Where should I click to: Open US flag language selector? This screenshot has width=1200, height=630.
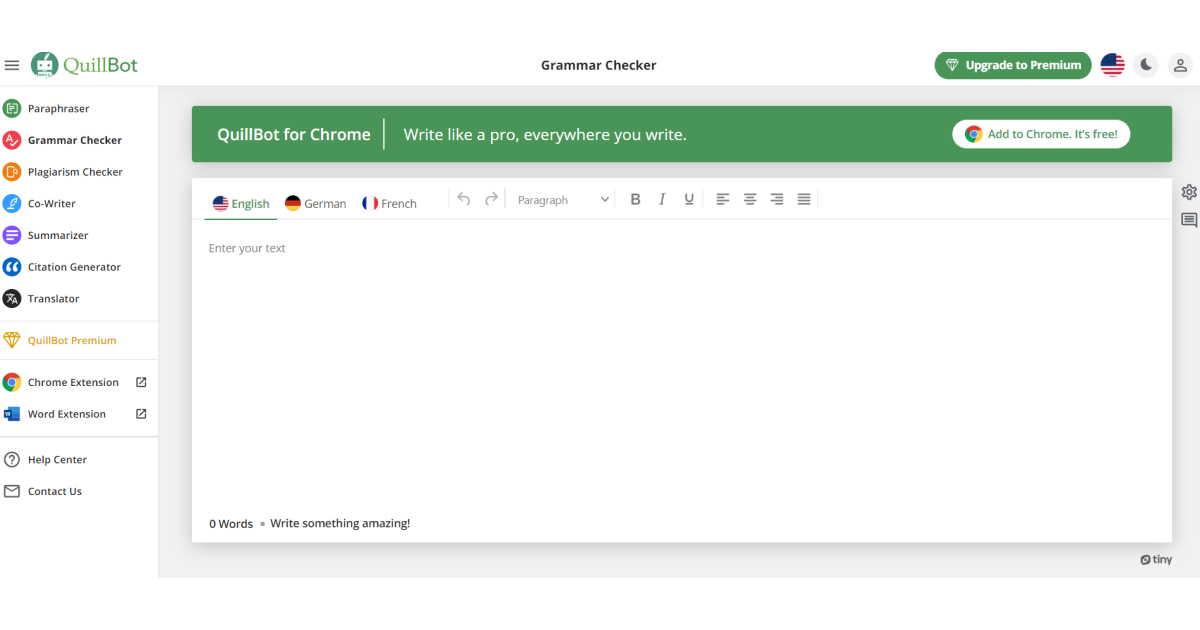point(1112,65)
